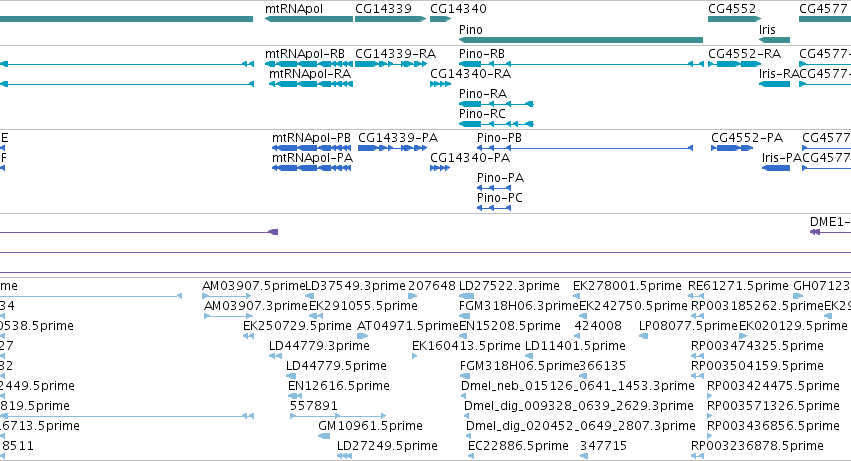This screenshot has width=851, height=461.
Task: Click the AM03907.3prime EST label
Action: [x=256, y=307]
